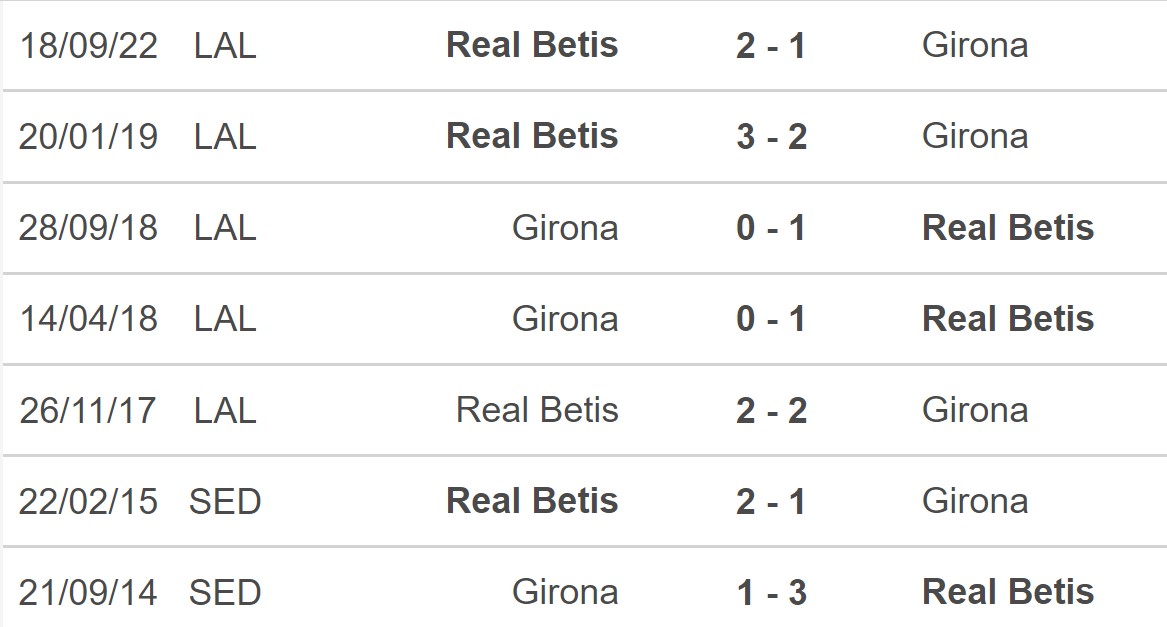
Task: Click the 2 - 2 draw score
Action: click(771, 410)
